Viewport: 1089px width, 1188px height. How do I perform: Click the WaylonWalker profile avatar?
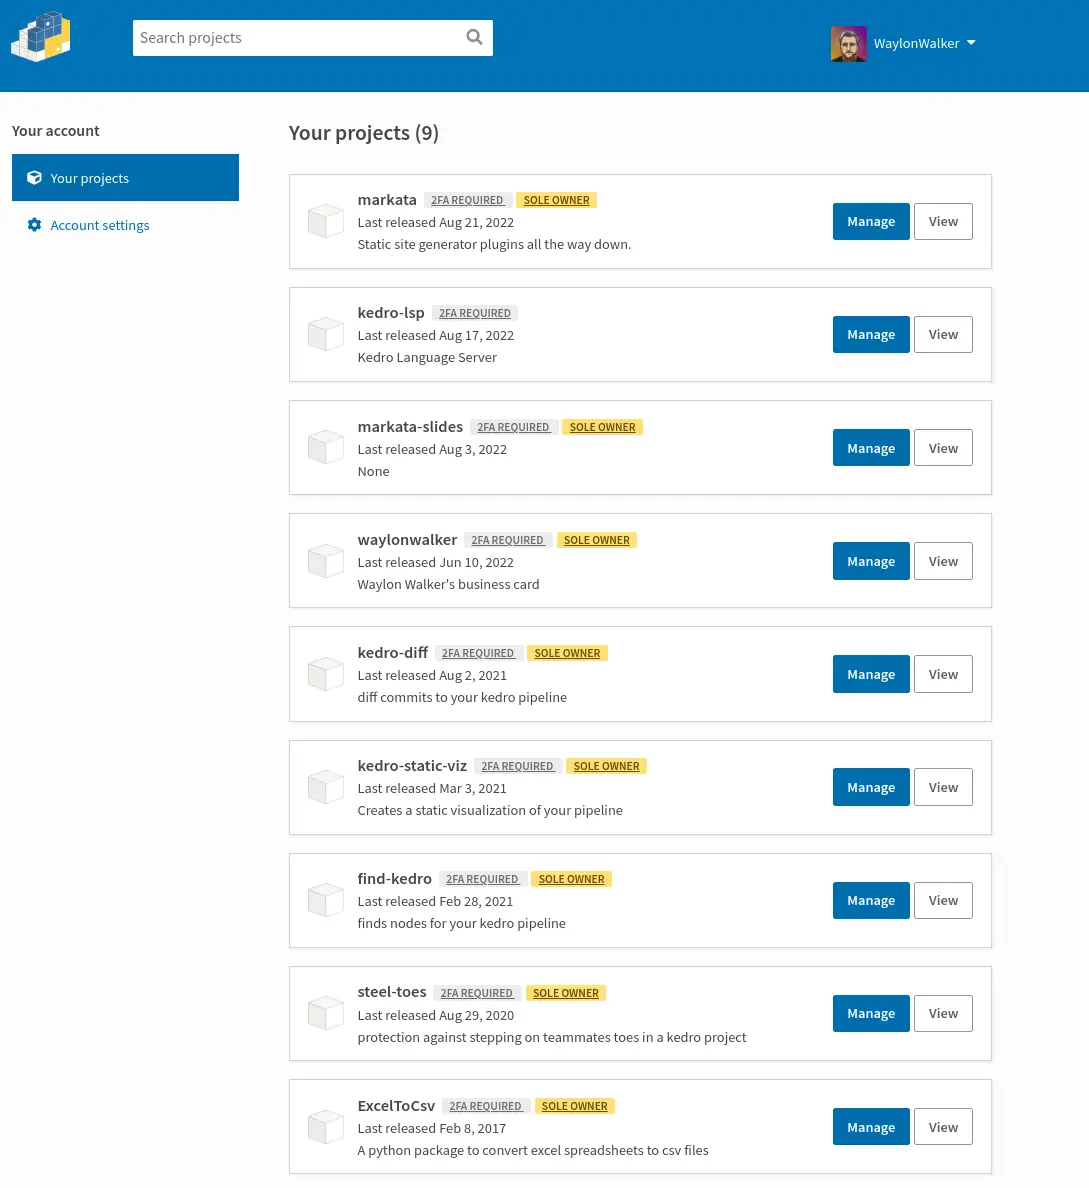(x=848, y=44)
